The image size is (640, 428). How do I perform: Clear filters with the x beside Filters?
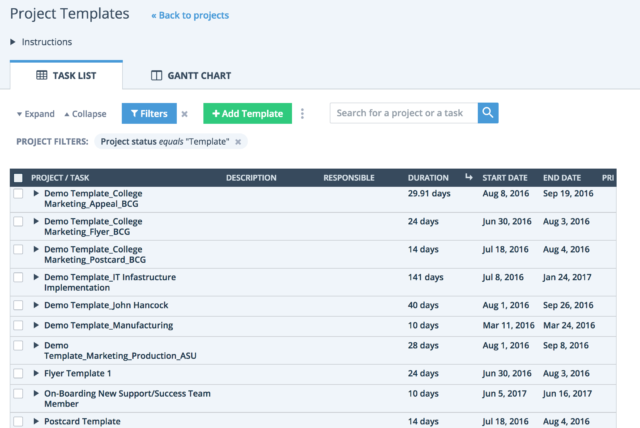pos(184,114)
